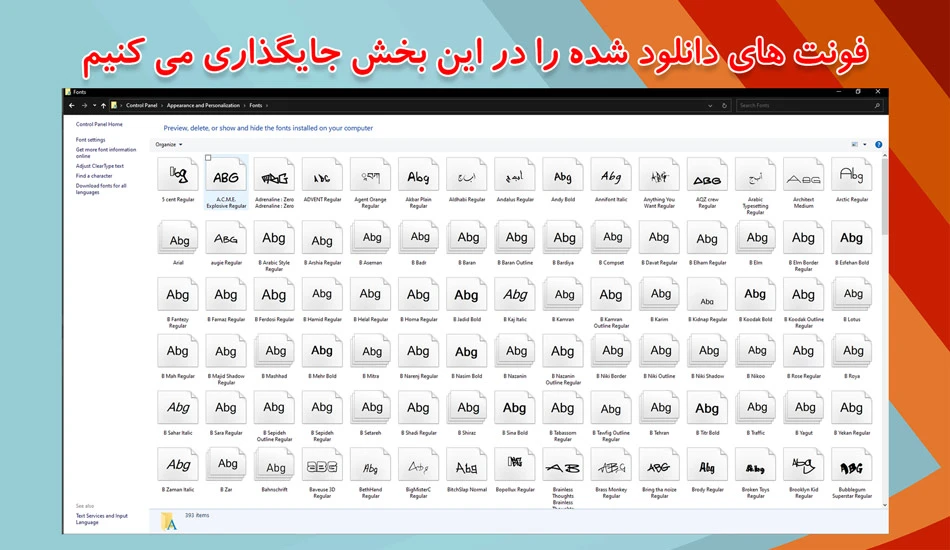Open the Font settings link
The image size is (950, 550).
(90, 140)
